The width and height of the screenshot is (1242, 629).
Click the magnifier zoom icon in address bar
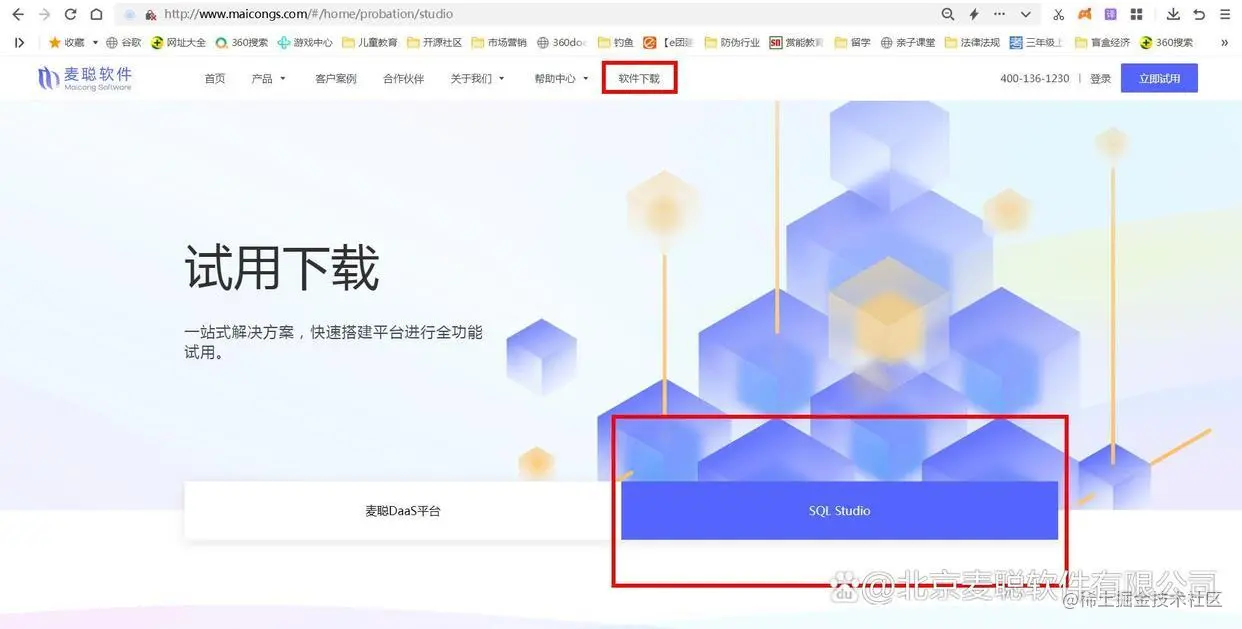[x=948, y=14]
